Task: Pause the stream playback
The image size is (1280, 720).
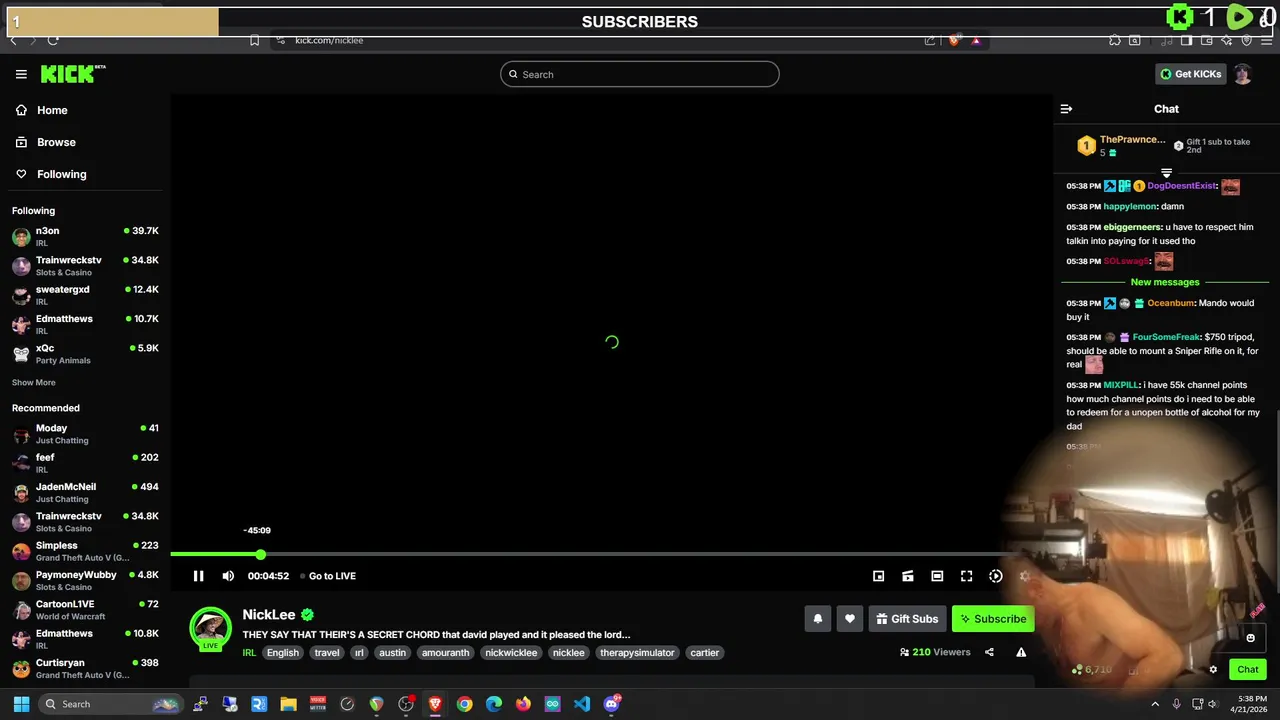Action: pos(198,576)
